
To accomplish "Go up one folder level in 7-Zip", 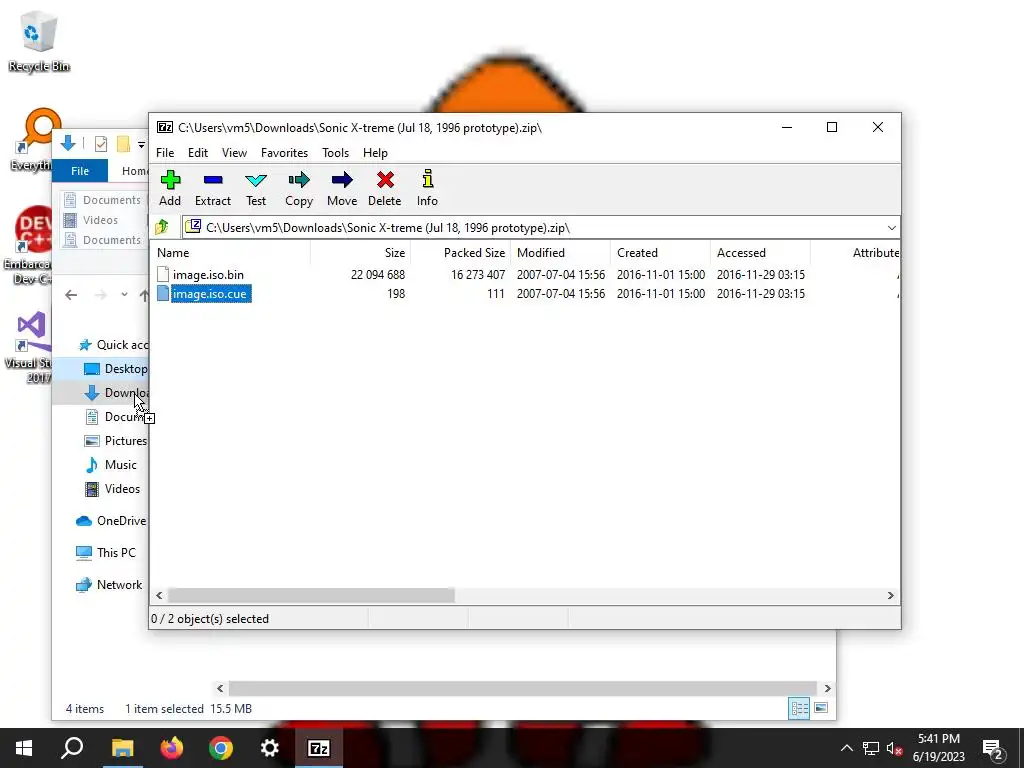I will [x=162, y=227].
